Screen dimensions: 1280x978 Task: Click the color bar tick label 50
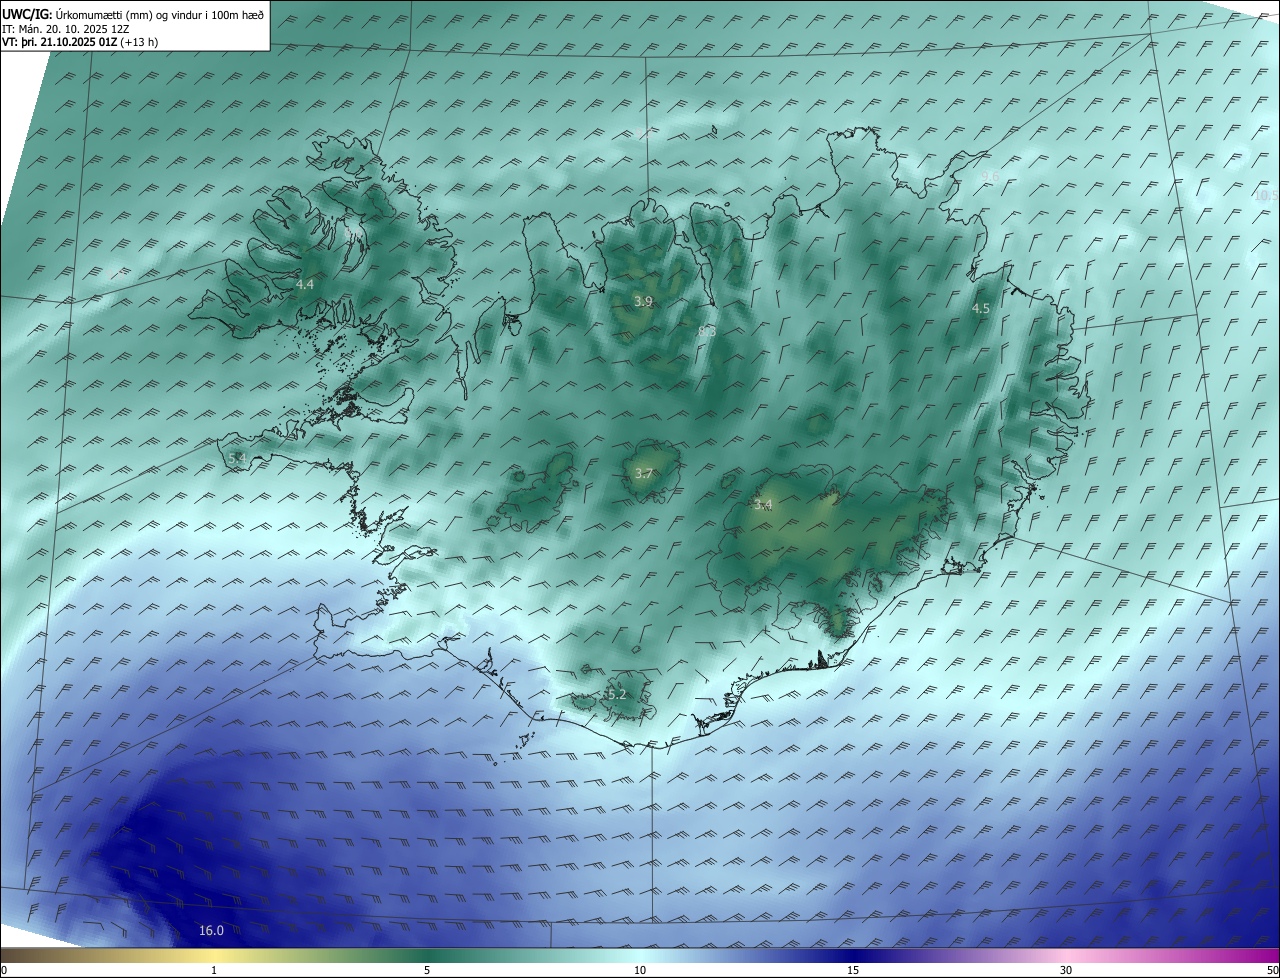point(1272,970)
